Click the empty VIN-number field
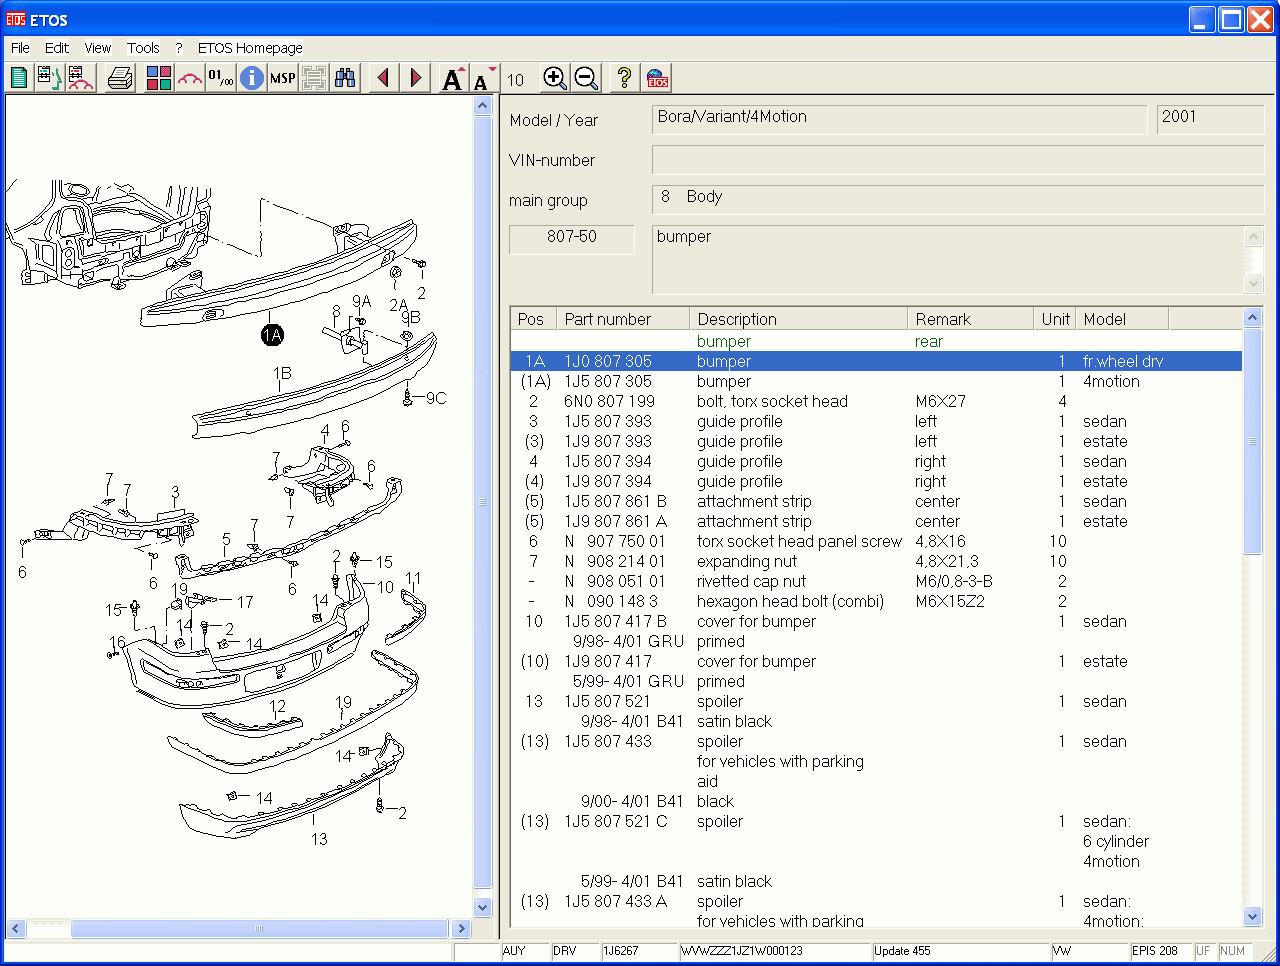 [x=958, y=160]
